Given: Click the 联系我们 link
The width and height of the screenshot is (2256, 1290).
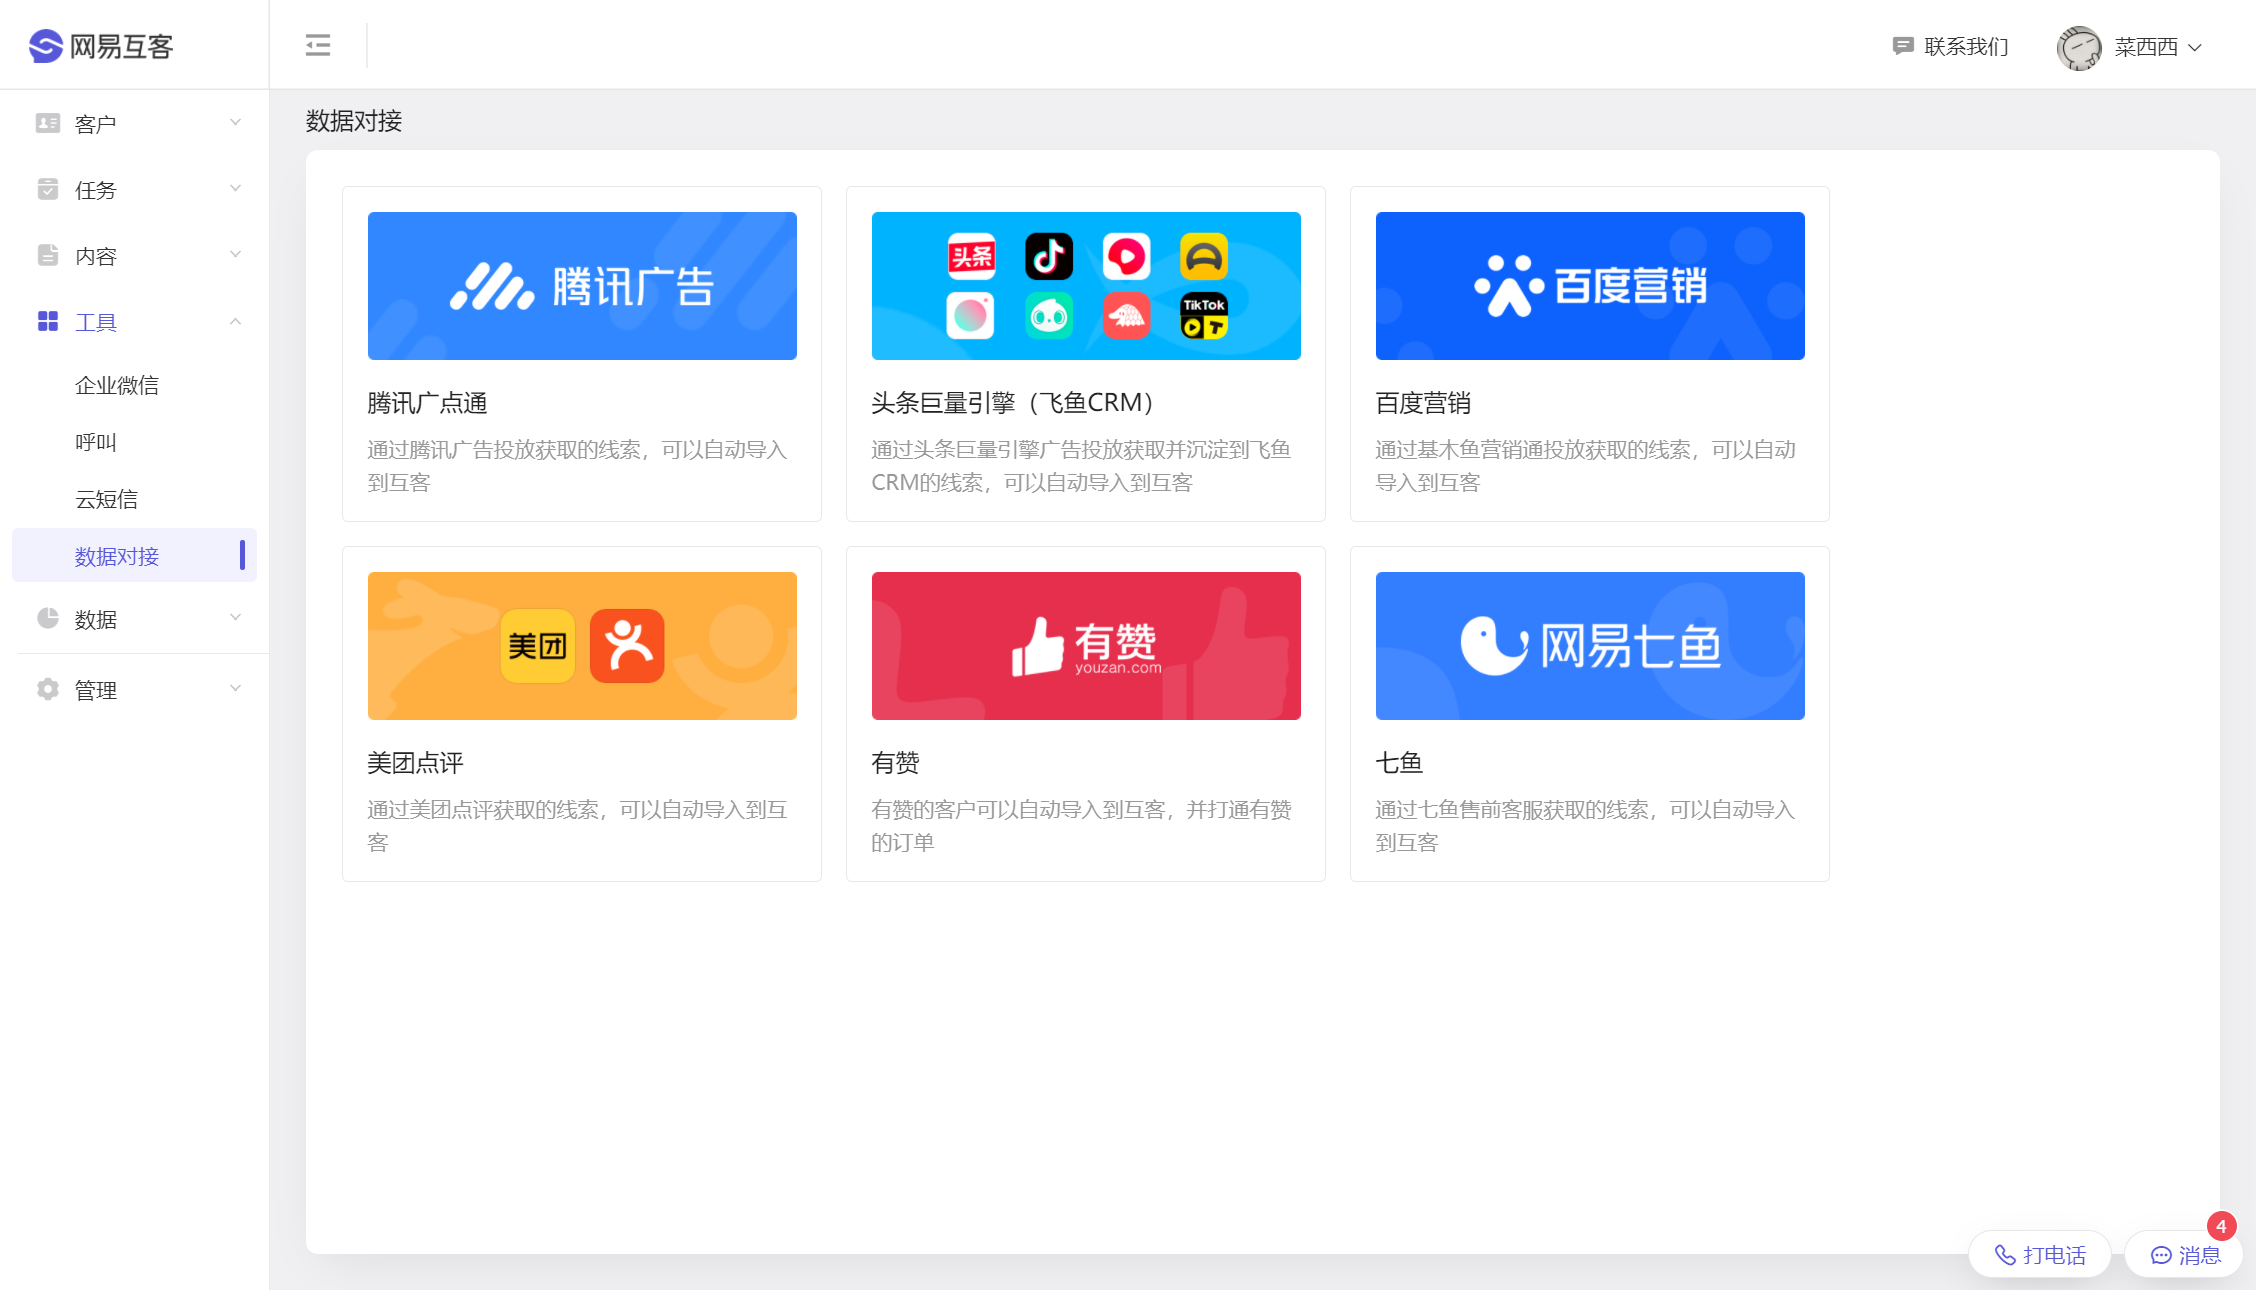Looking at the screenshot, I should coord(1950,46).
